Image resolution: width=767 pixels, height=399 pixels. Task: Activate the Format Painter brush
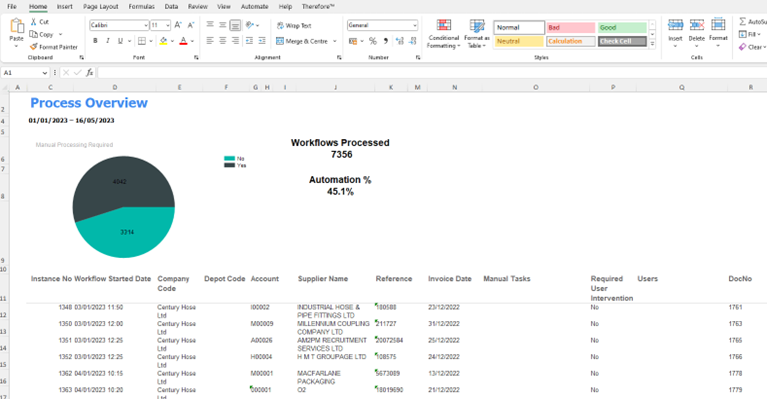click(x=33, y=47)
